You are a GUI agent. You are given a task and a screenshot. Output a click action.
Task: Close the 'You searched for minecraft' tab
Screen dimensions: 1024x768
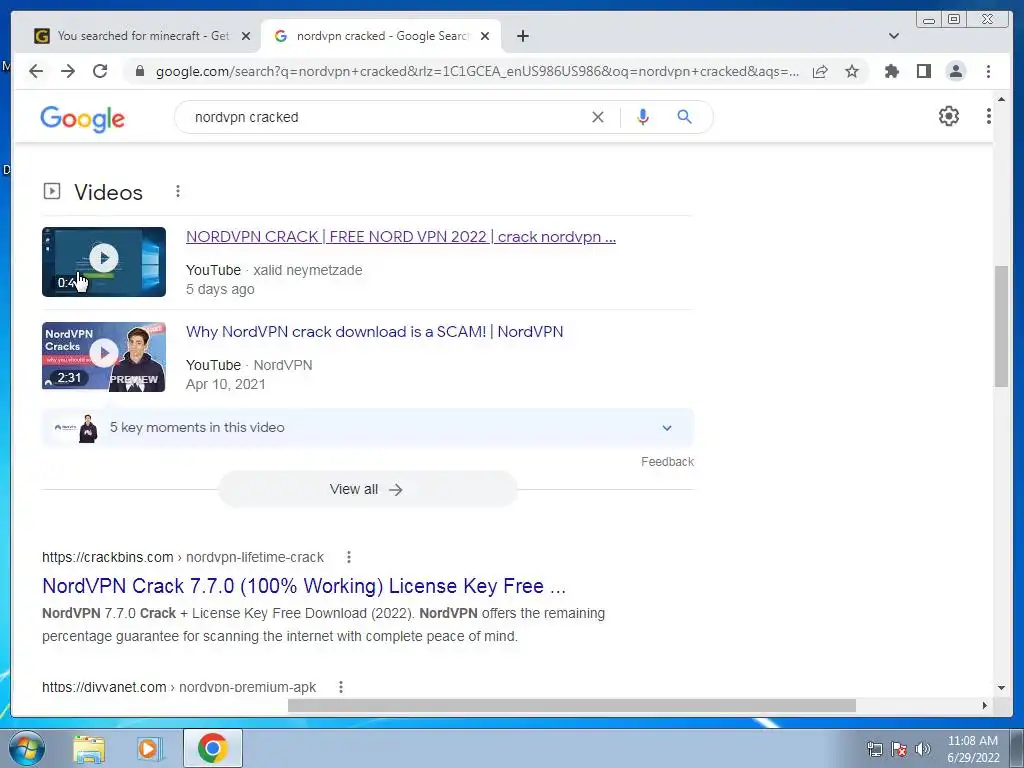[246, 36]
